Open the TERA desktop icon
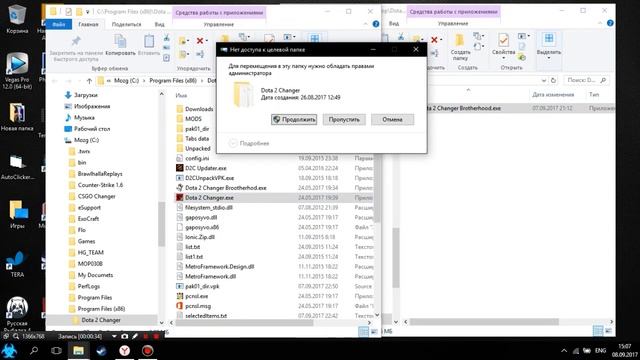The width and height of the screenshot is (640, 360). pos(17,264)
